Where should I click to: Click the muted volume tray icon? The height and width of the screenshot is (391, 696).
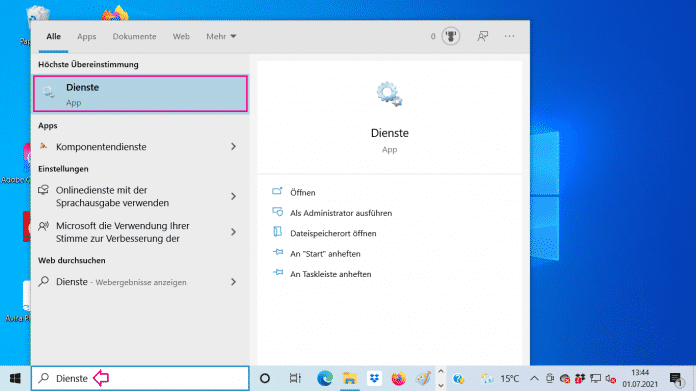tap(611, 379)
